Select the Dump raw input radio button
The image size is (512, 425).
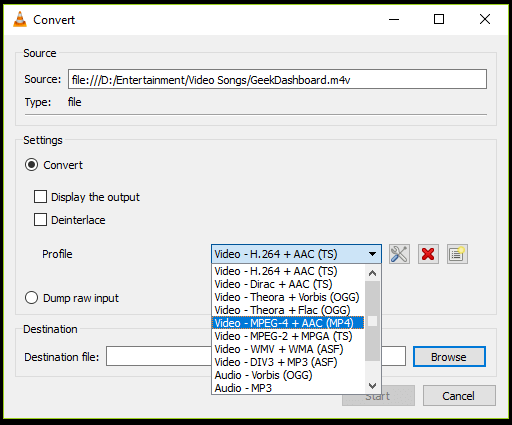31,298
